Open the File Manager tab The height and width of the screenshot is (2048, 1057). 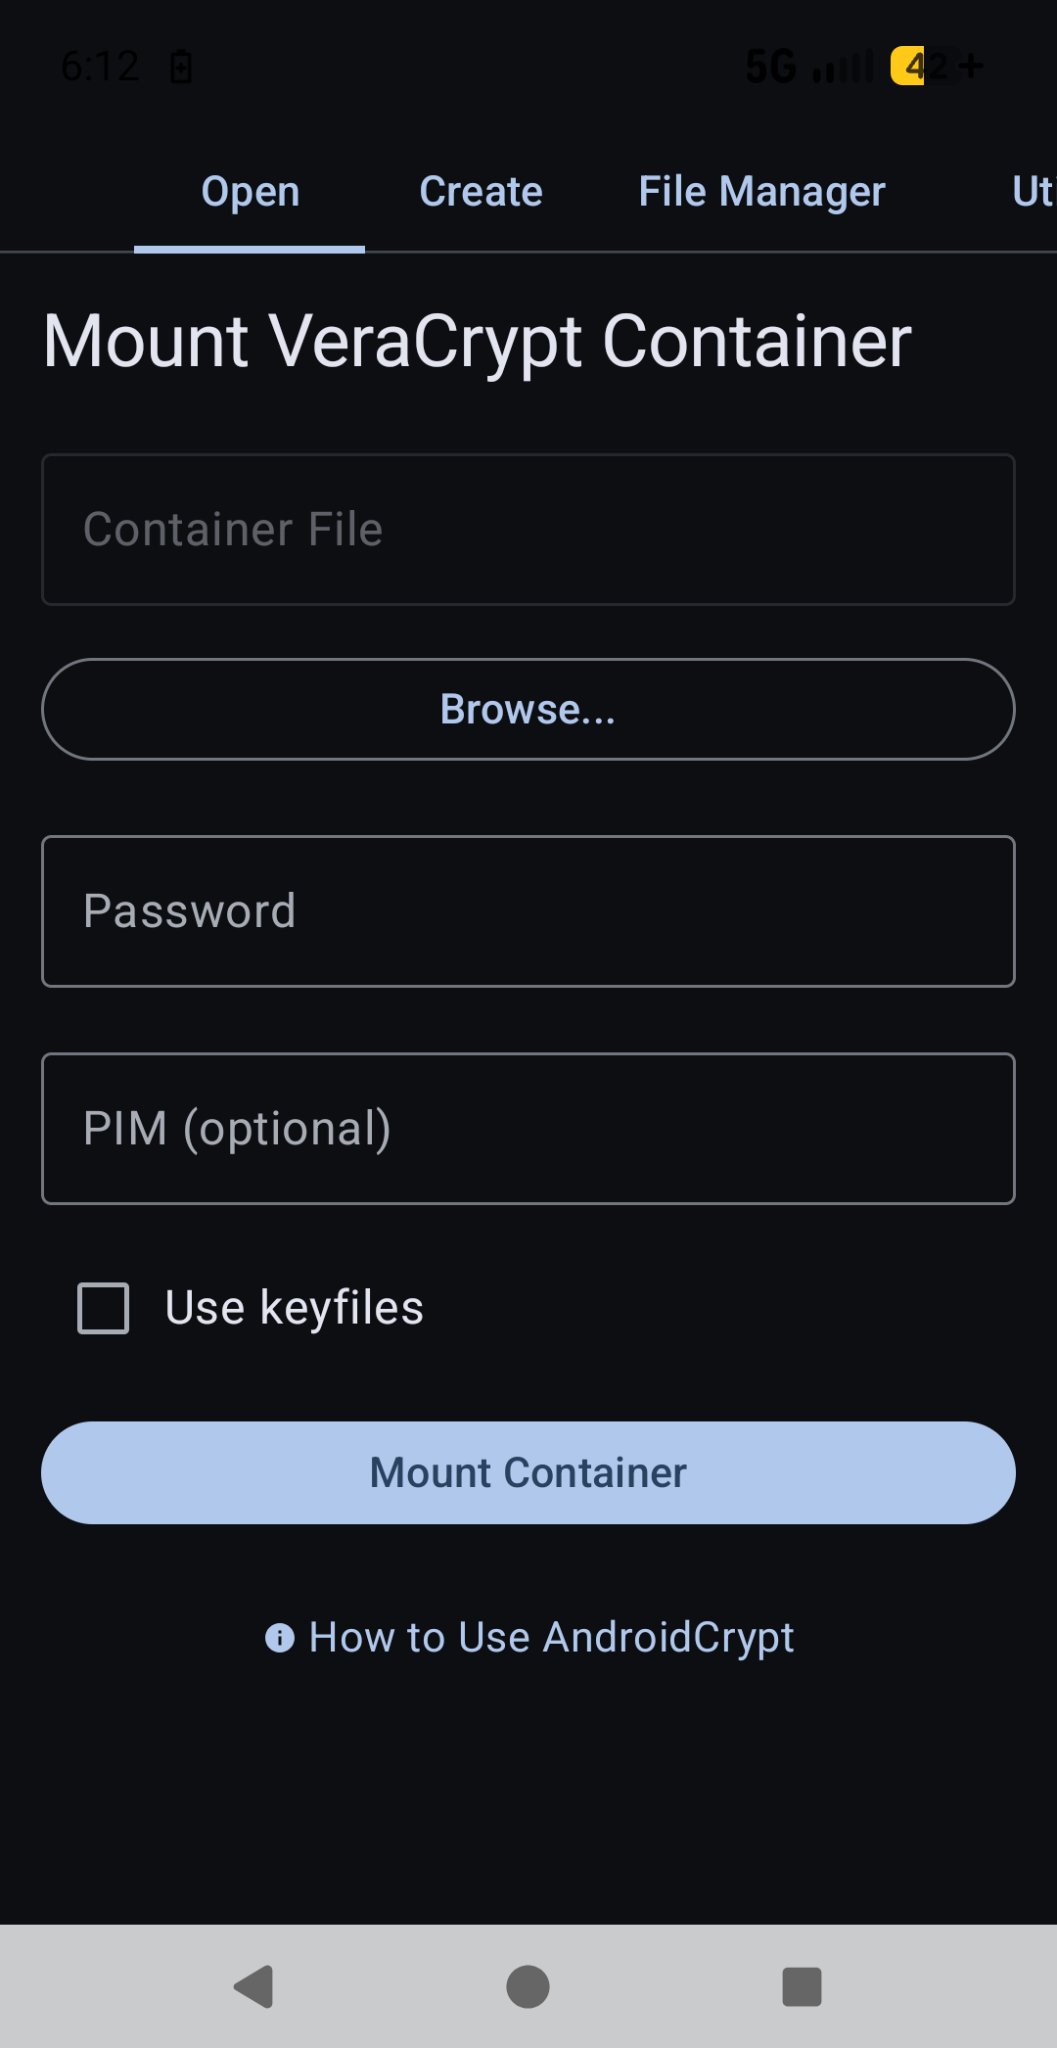pyautogui.click(x=762, y=192)
